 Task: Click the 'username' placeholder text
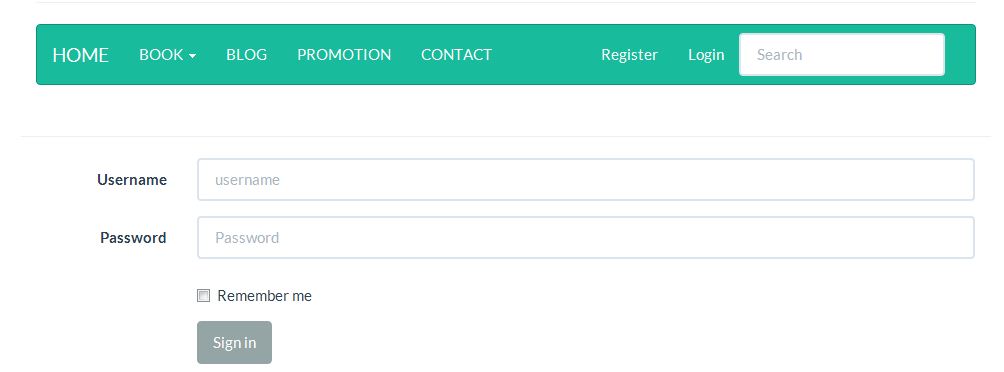pyautogui.click(x=247, y=180)
